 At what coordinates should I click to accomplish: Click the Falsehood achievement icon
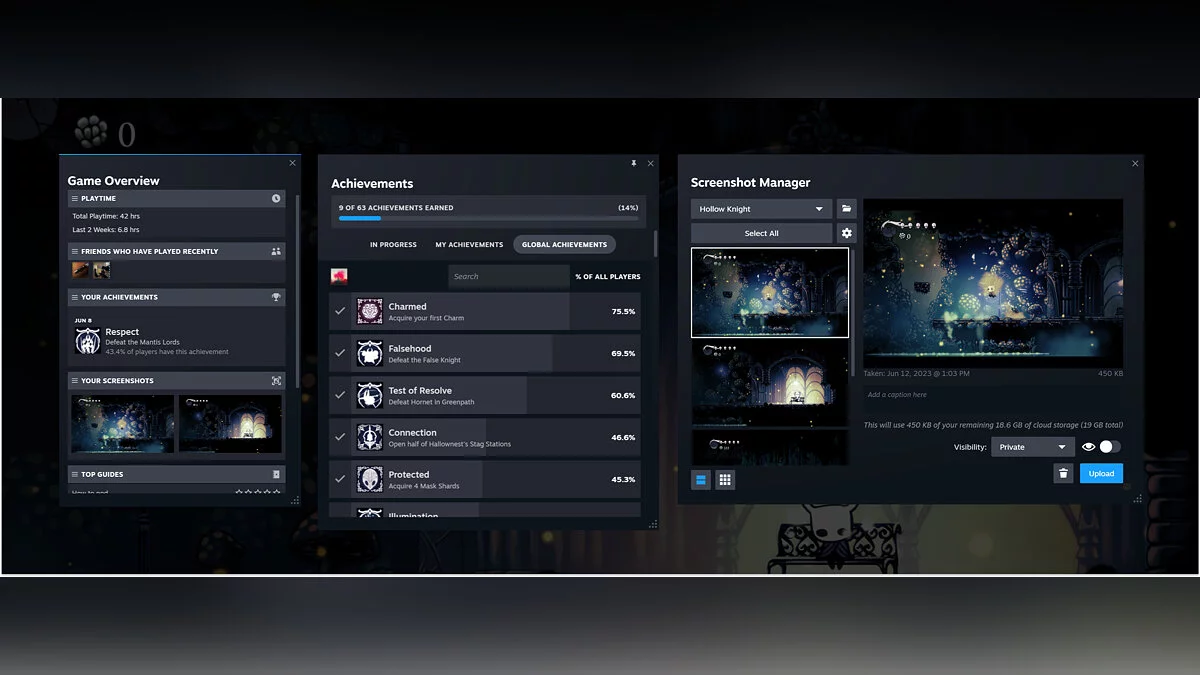370,353
